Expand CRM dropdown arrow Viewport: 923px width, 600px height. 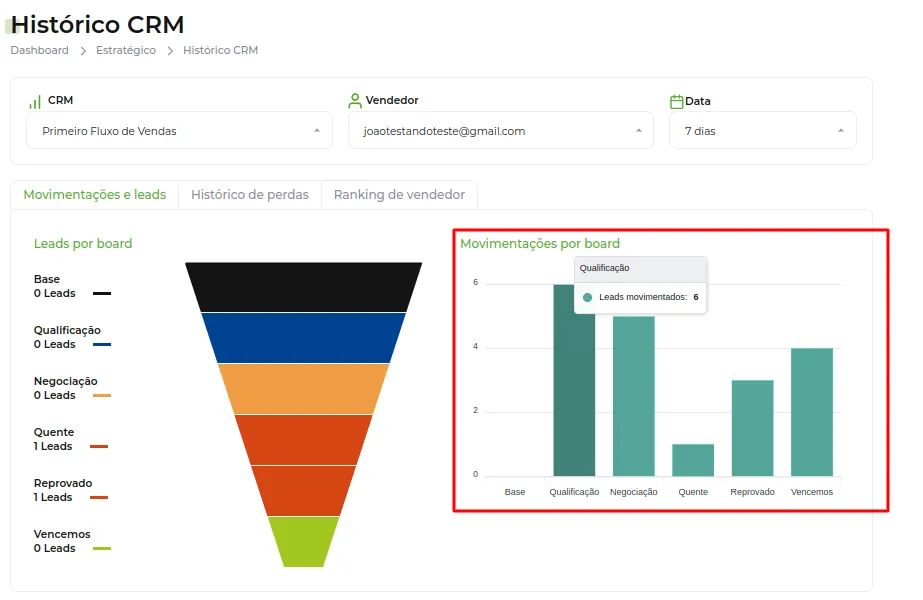pos(317,131)
